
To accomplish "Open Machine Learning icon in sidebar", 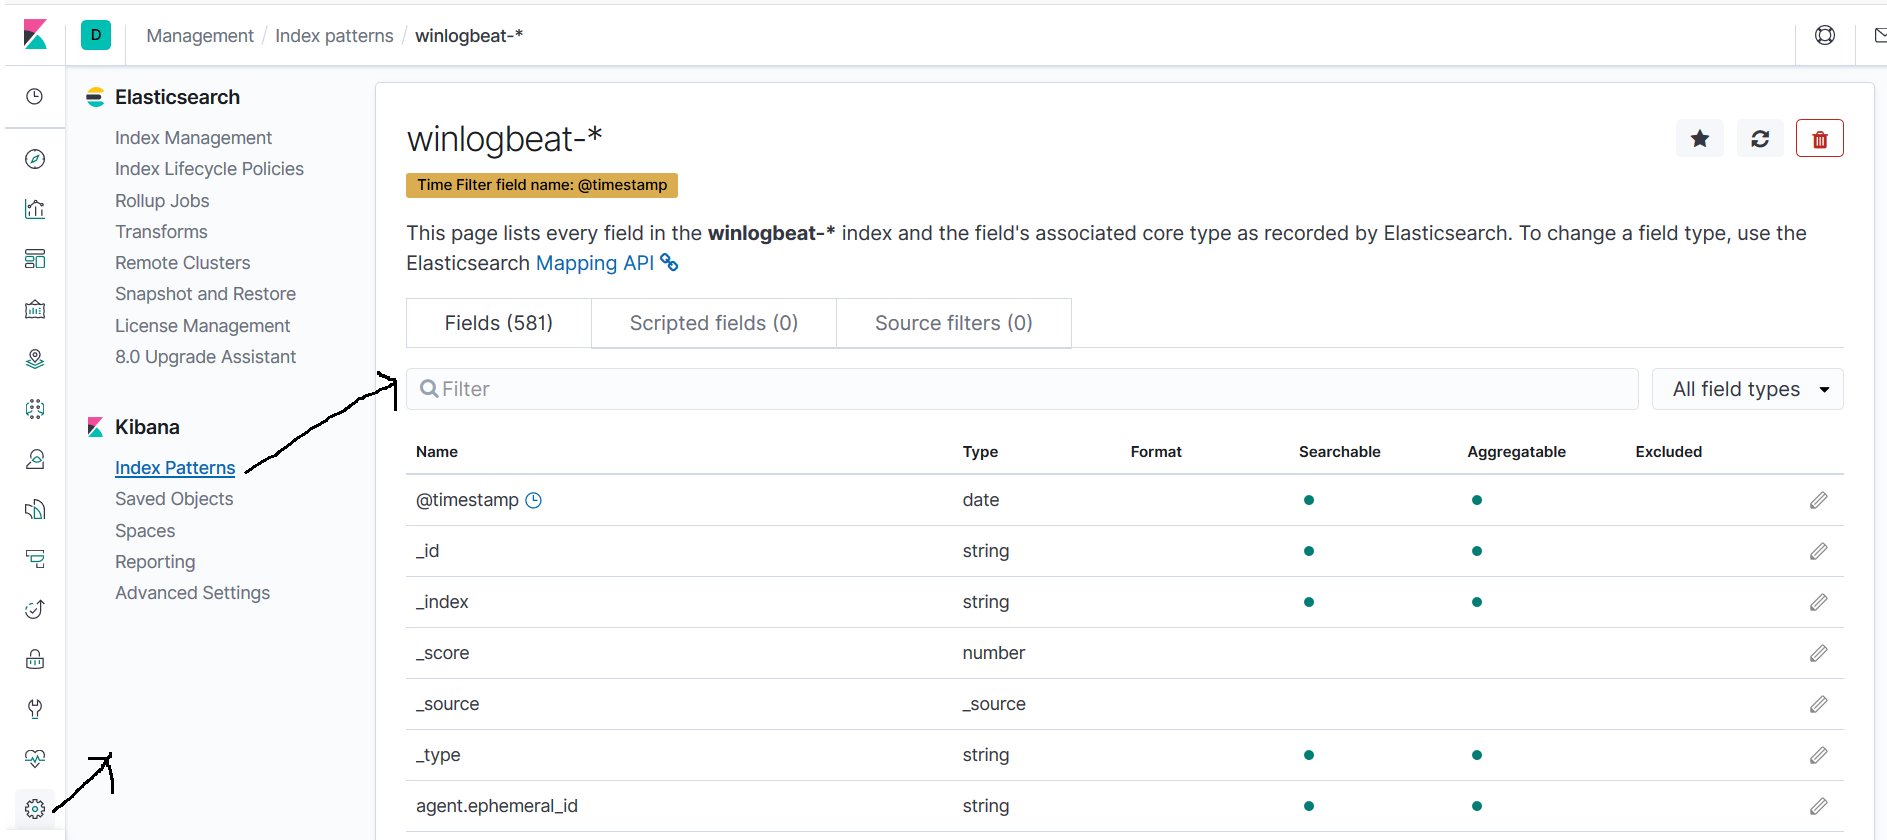I will pyautogui.click(x=35, y=409).
